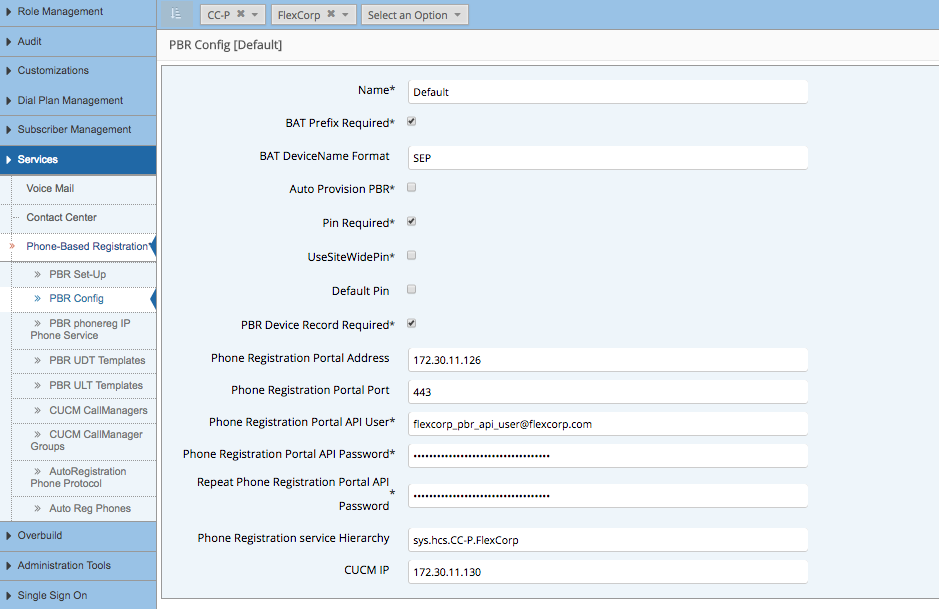Open the Select an Option dropdown
Viewport: 939px width, 609px height.
pyautogui.click(x=414, y=14)
